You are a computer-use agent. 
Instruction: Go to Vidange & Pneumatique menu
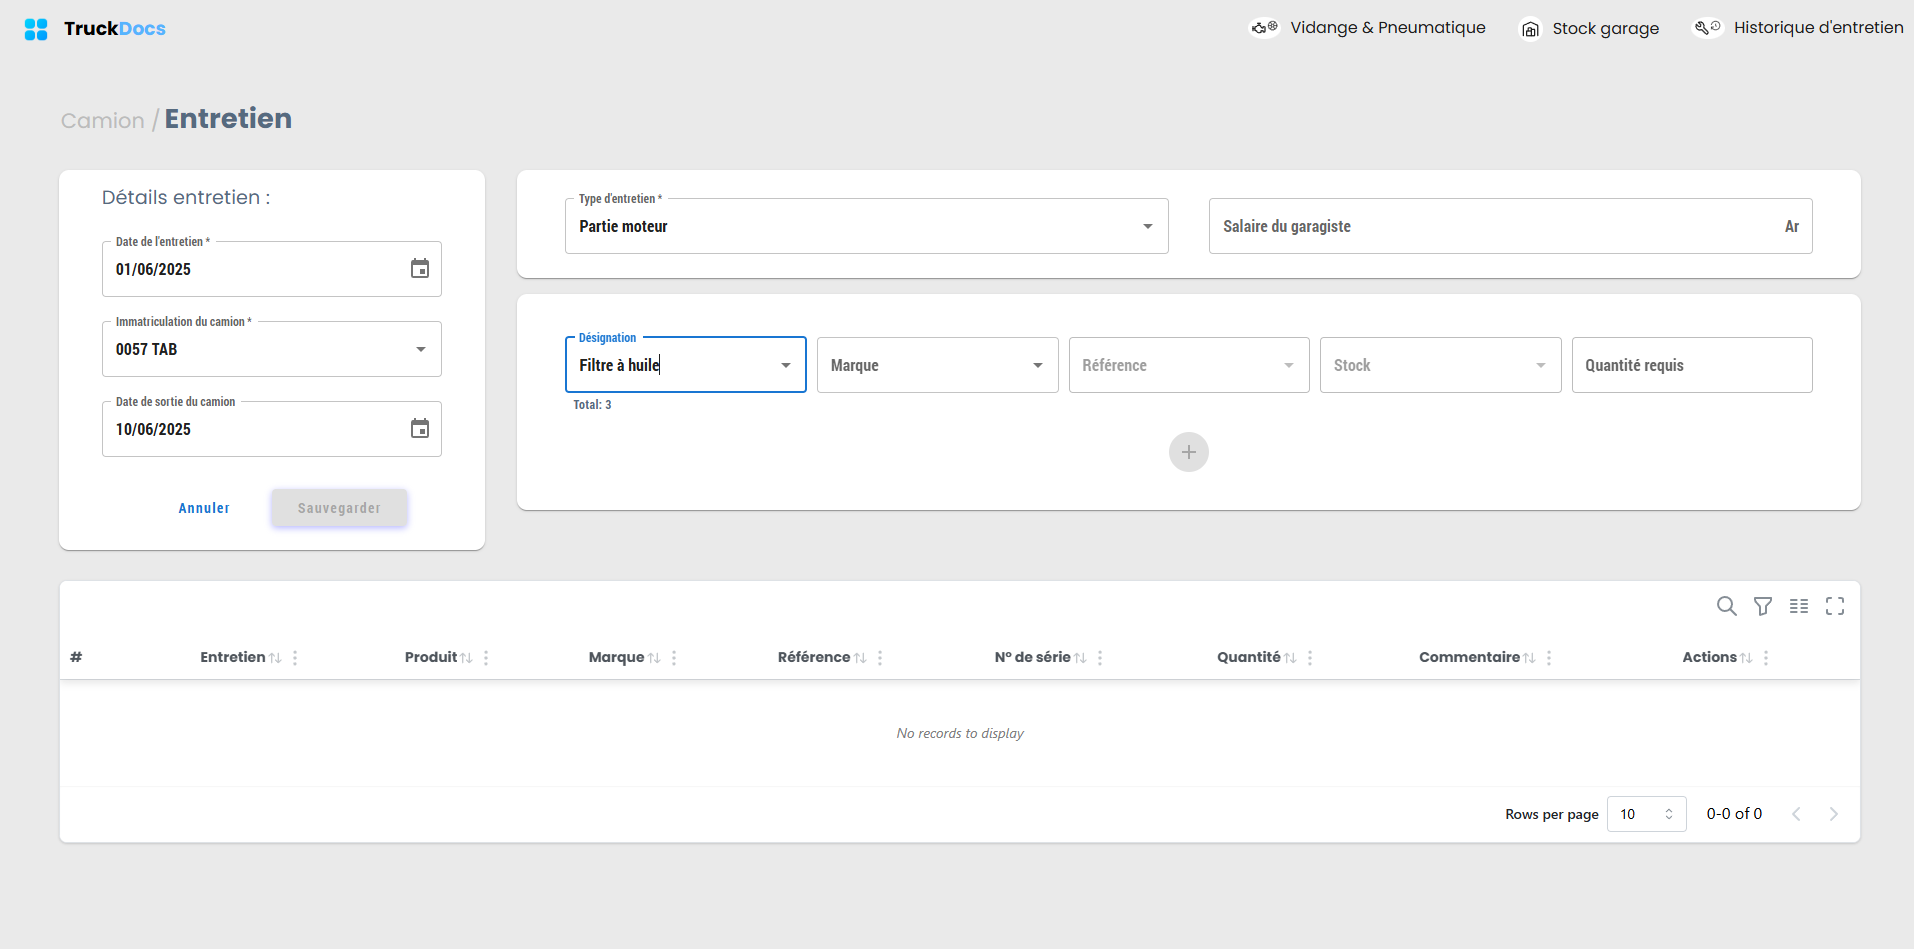1368,28
